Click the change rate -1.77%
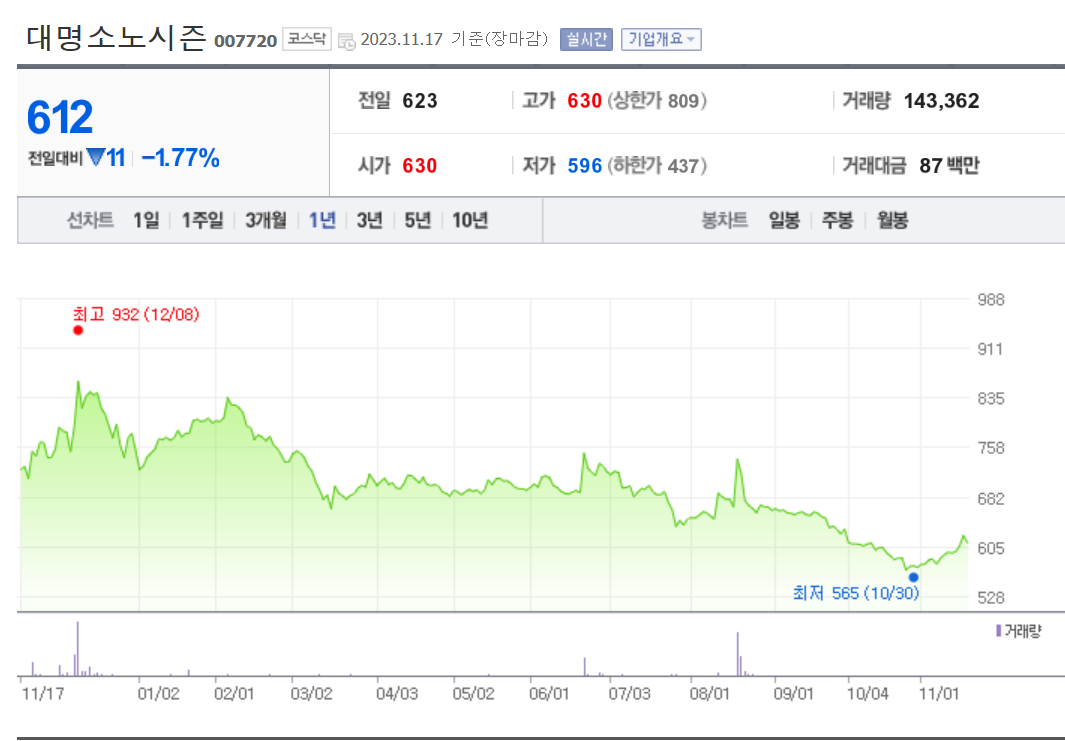This screenshot has width=1065, height=741. [180, 158]
